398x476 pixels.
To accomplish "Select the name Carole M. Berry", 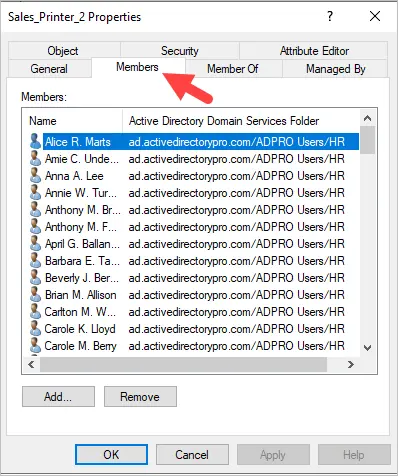I will coord(81,346).
